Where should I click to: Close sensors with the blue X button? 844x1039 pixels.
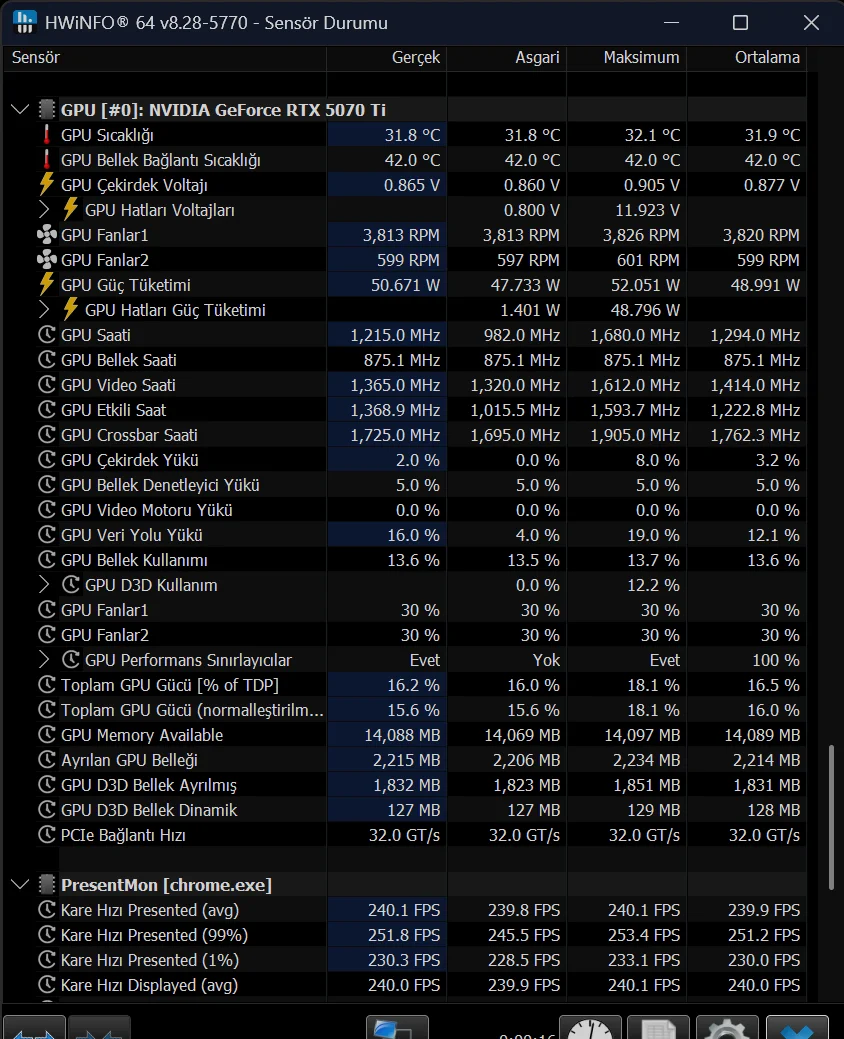coord(798,1028)
